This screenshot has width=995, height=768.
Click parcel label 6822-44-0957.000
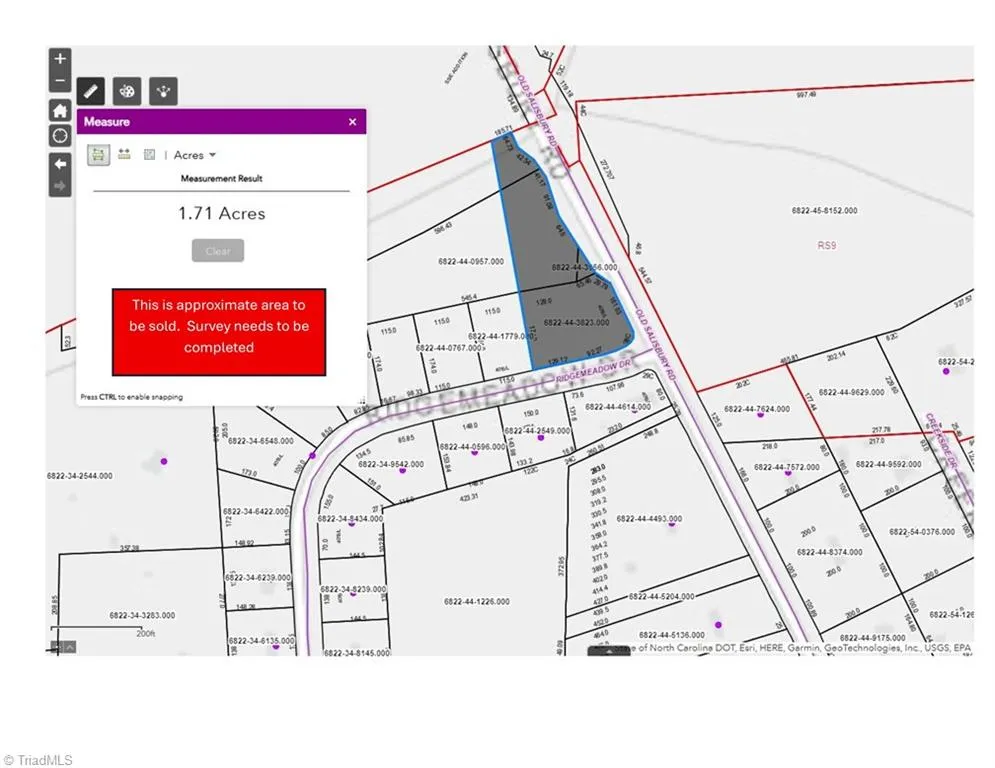[x=471, y=262]
